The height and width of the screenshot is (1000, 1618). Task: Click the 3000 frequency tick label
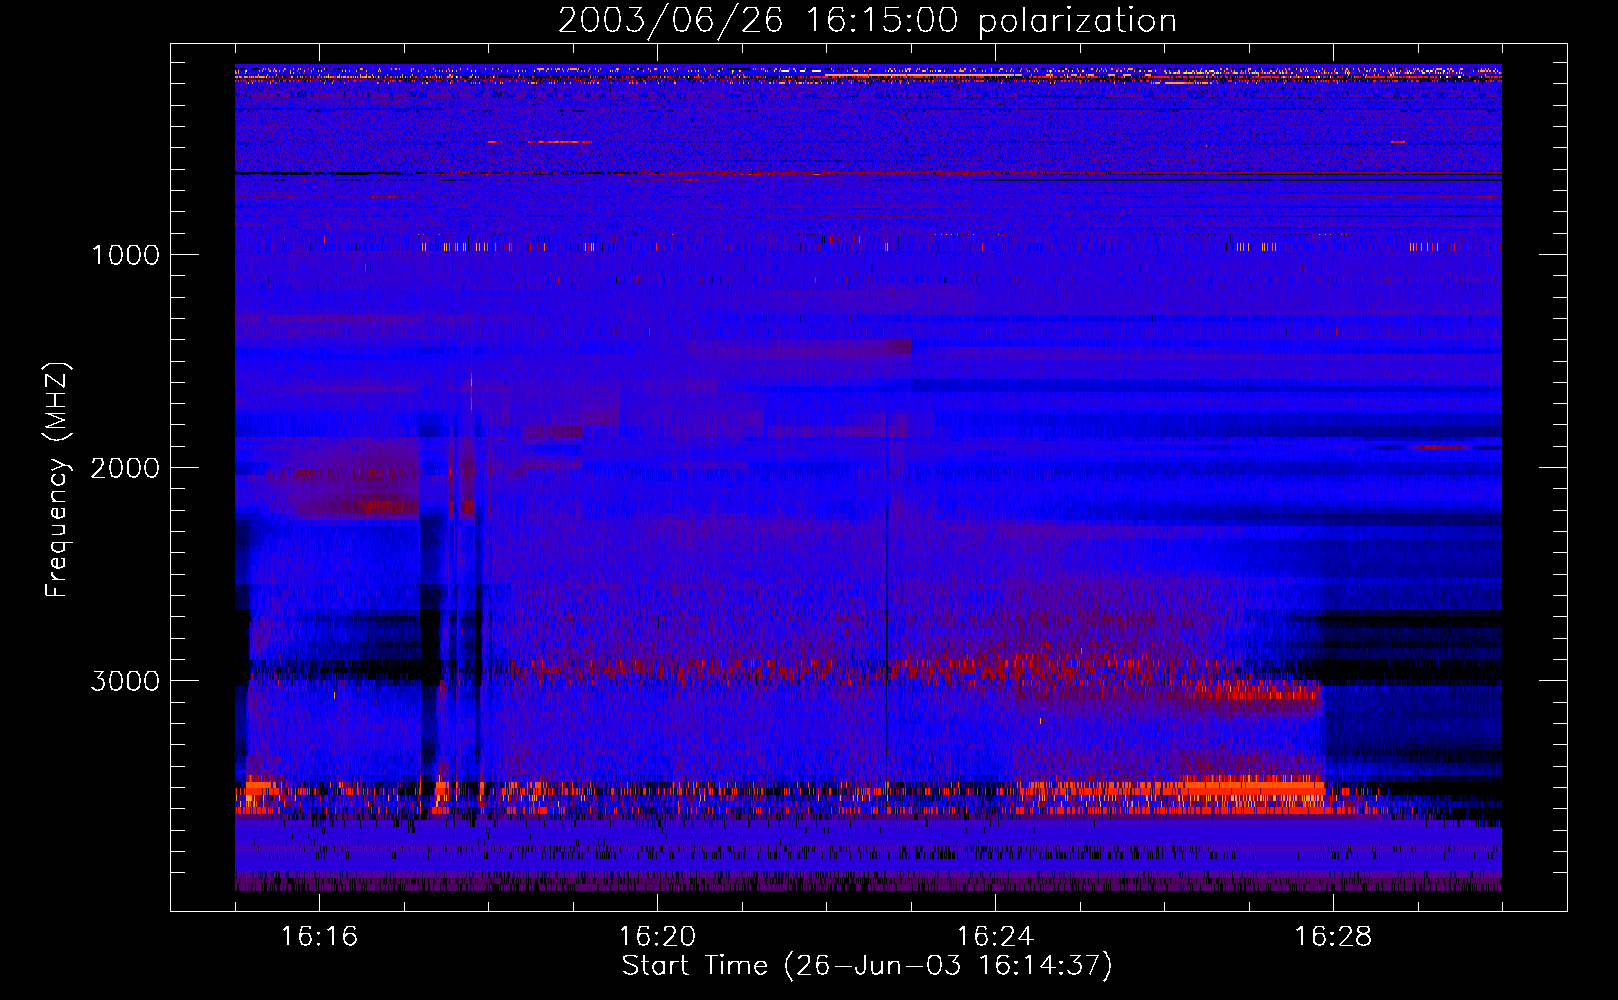coord(125,681)
